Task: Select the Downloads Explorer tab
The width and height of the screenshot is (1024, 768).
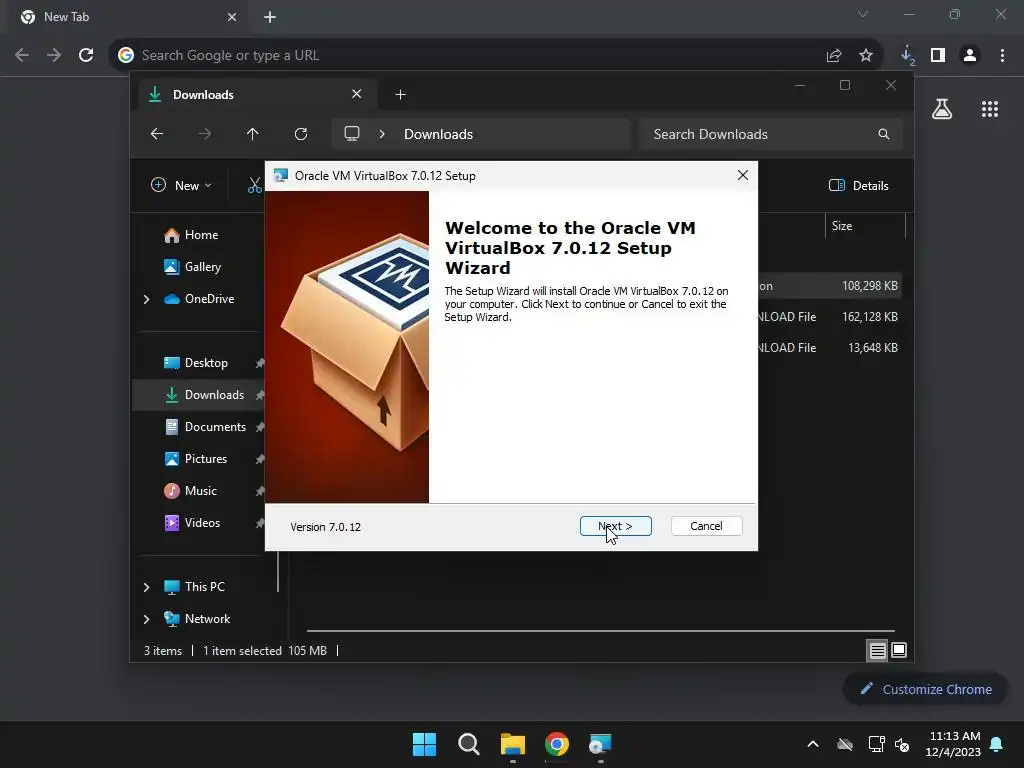Action: 257,95
